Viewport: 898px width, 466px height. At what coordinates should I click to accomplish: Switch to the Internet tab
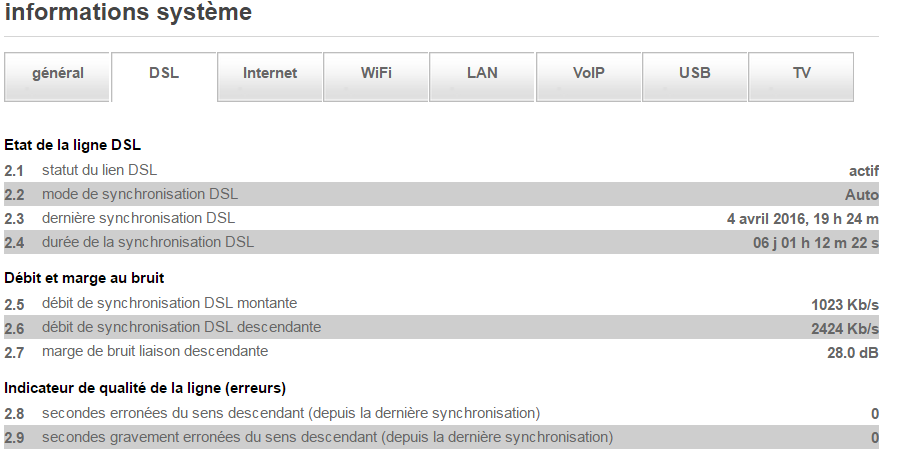270,73
